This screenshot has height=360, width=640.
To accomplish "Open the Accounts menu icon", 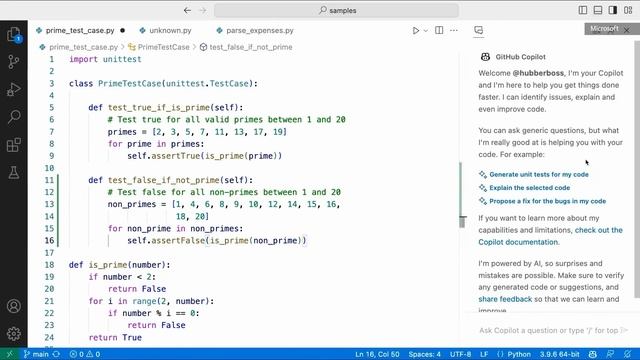I will click(x=14, y=306).
